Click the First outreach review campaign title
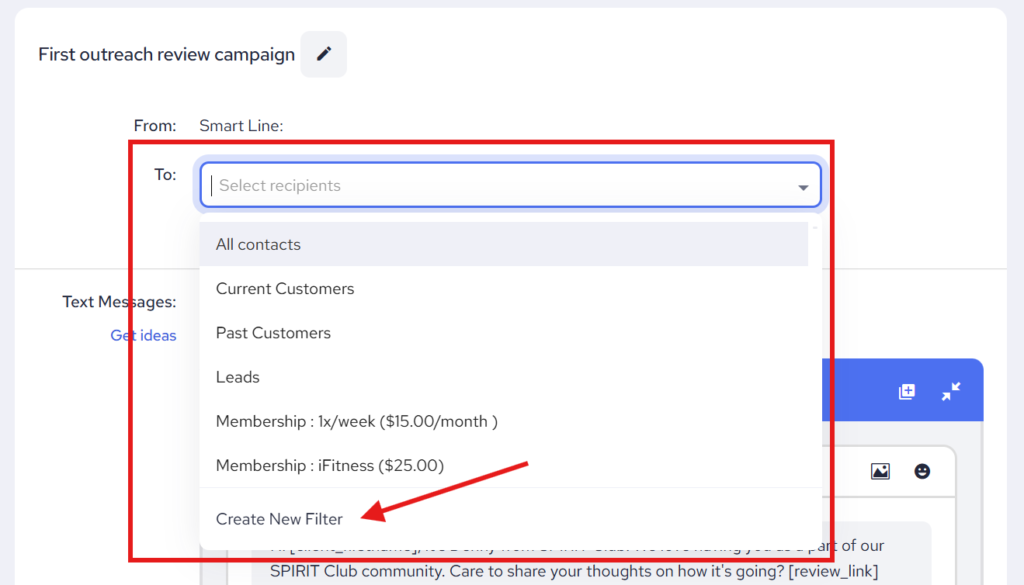The height and width of the screenshot is (585, 1024). tap(166, 54)
